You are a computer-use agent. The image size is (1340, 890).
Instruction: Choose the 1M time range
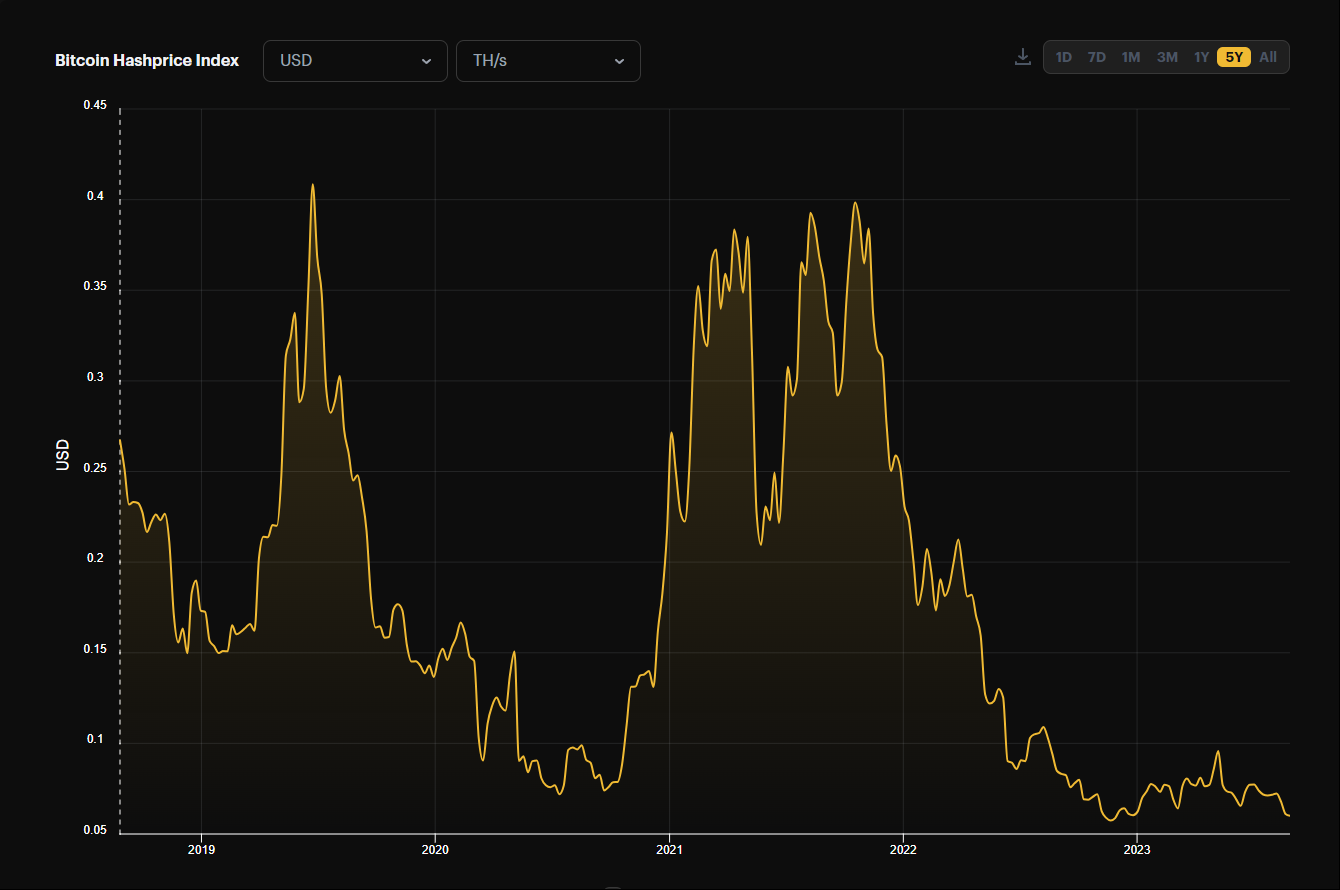(x=1131, y=57)
